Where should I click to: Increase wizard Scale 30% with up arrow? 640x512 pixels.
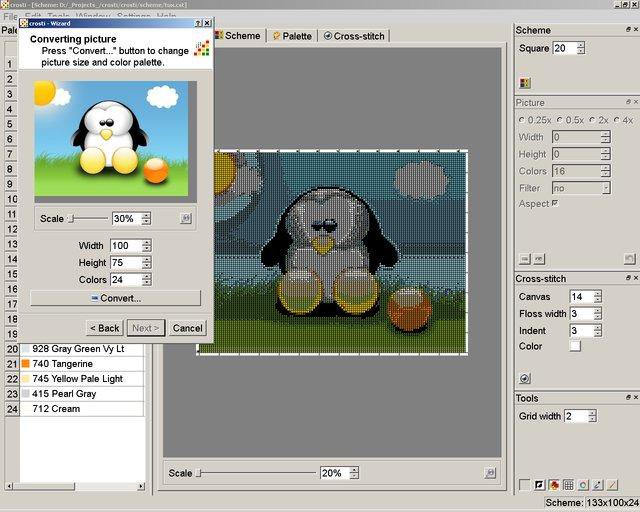[146, 215]
